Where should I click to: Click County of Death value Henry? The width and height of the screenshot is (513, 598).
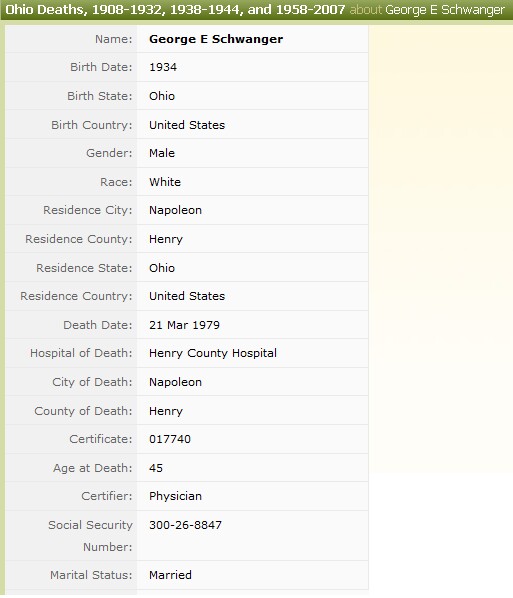(x=166, y=411)
